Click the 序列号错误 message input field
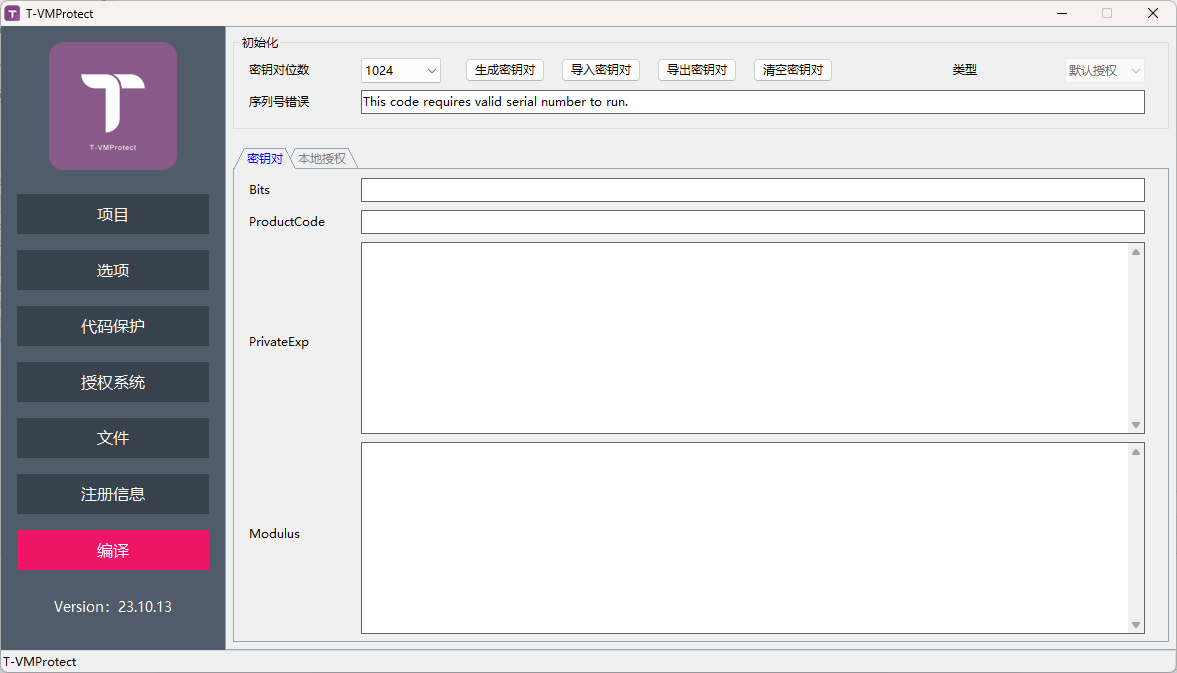This screenshot has height=673, width=1177. coord(753,102)
